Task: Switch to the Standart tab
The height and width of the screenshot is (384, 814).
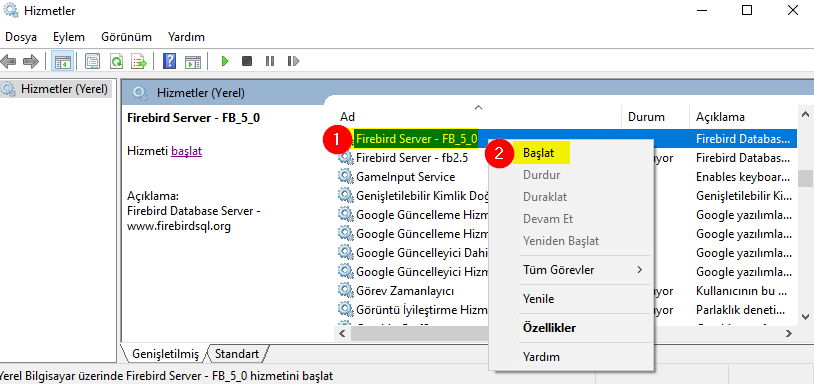Action: [237, 354]
